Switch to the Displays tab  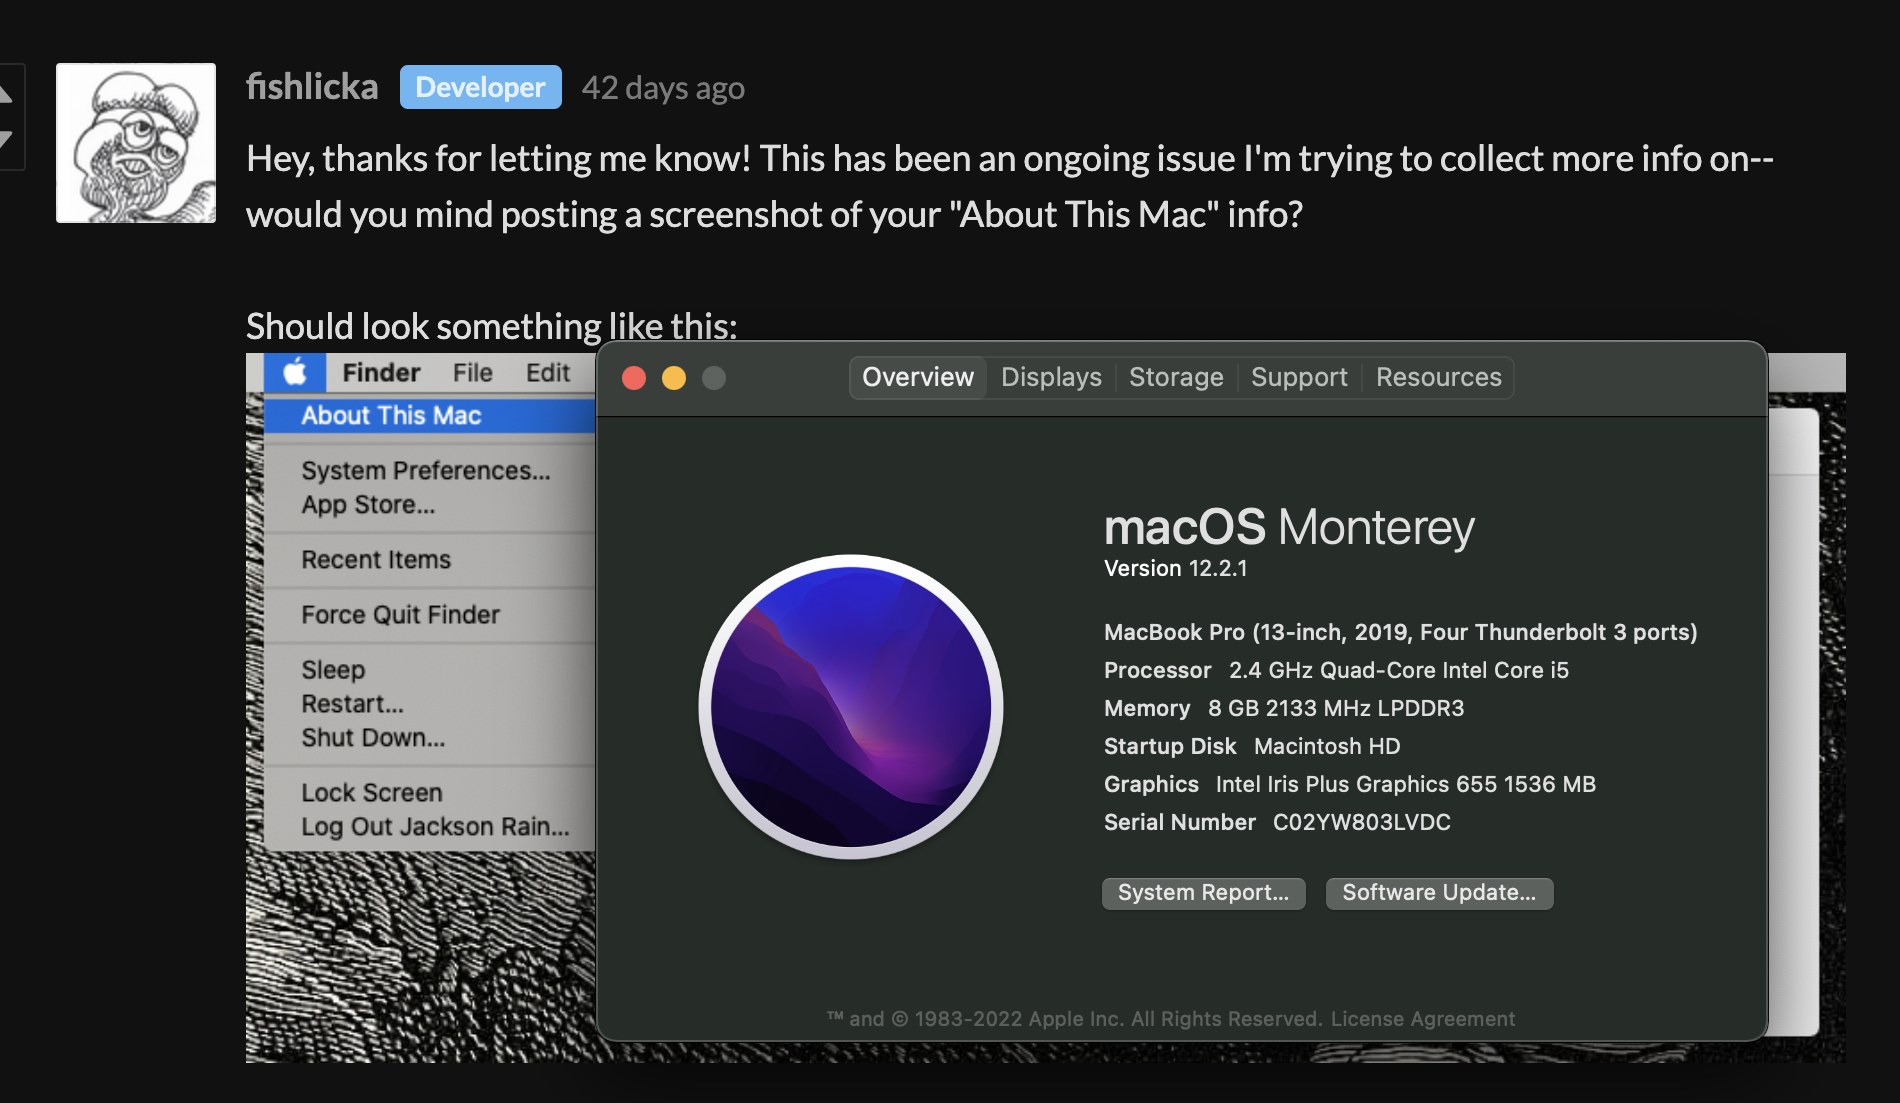(1051, 377)
